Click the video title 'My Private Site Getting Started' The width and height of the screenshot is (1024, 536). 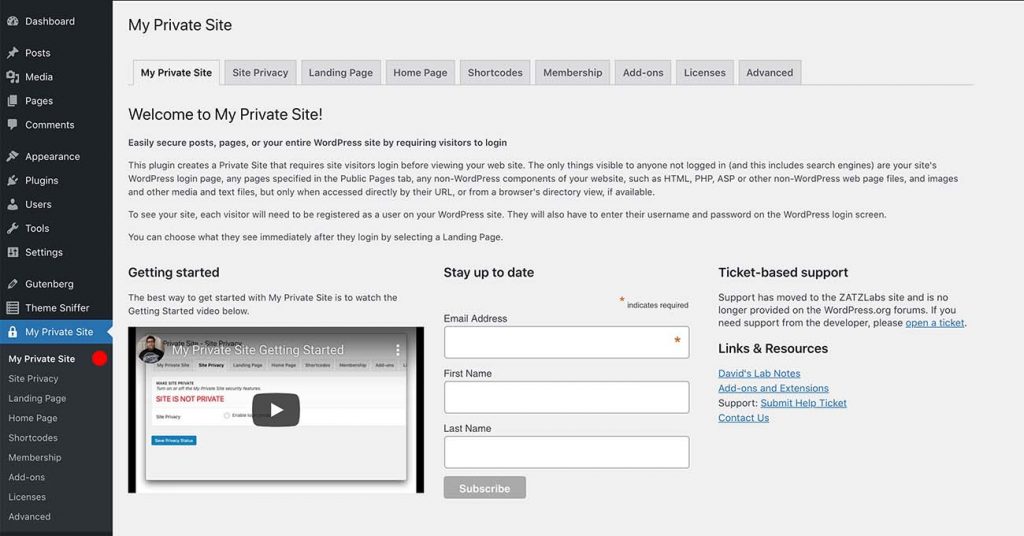click(257, 350)
